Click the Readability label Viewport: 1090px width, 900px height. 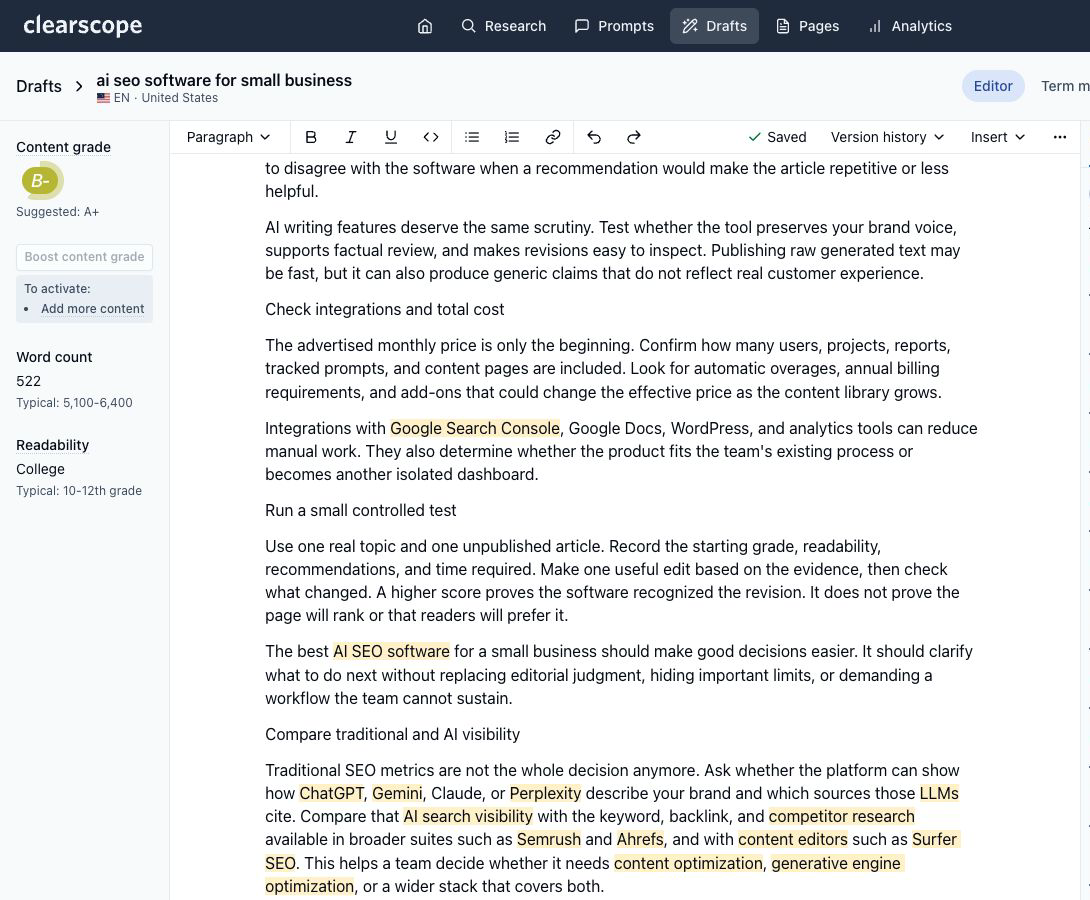pos(52,445)
